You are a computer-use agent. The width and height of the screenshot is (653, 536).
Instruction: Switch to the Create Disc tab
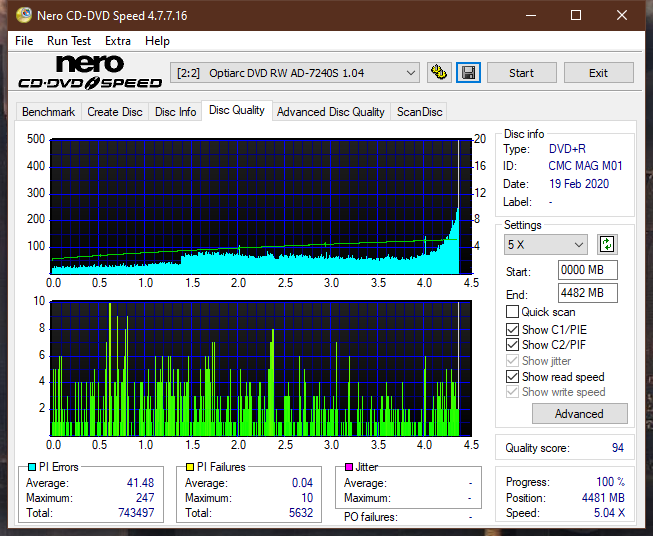115,112
